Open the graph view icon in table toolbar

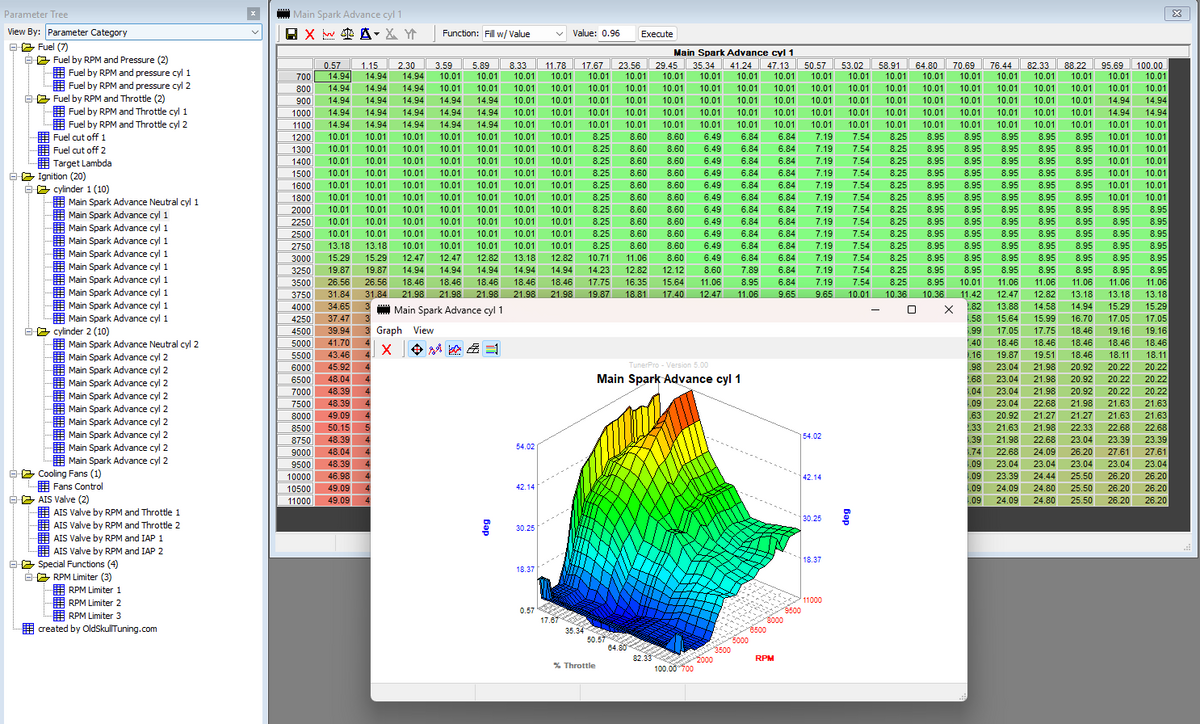pyautogui.click(x=327, y=34)
